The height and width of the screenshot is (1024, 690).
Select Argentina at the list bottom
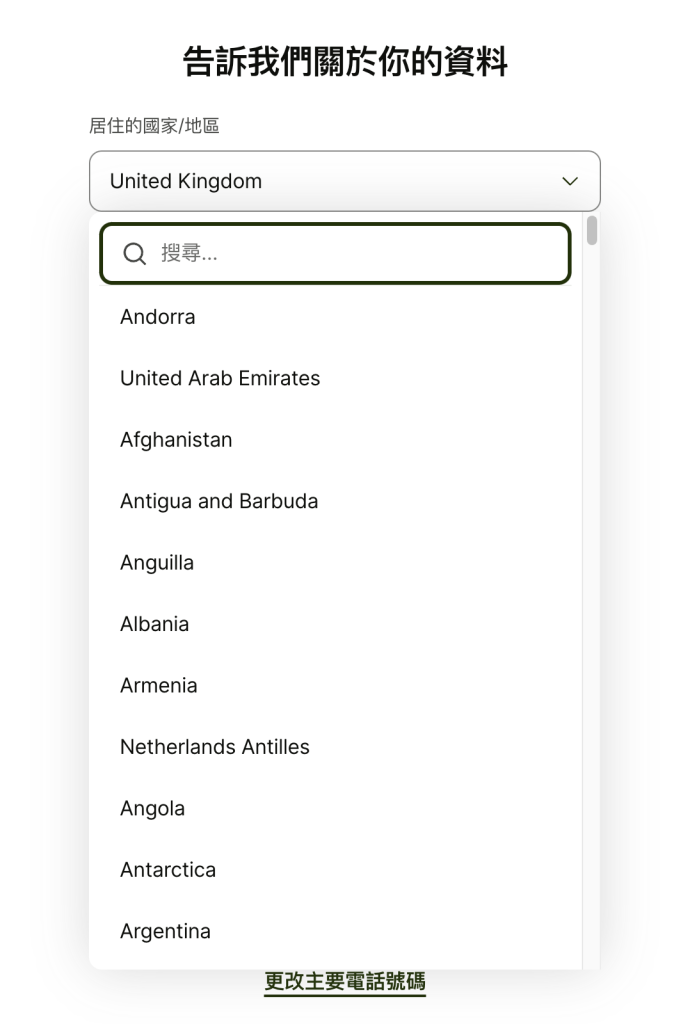tap(165, 932)
